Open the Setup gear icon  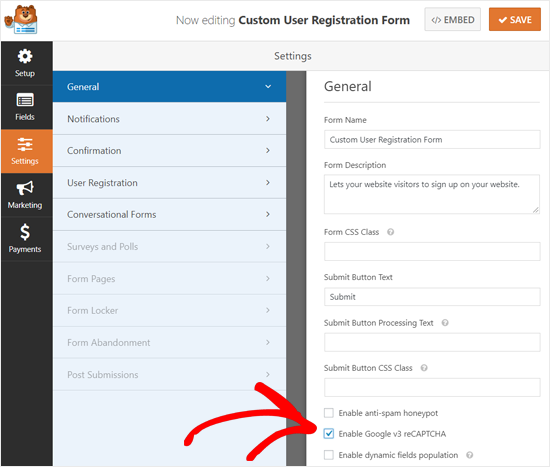pyautogui.click(x=25, y=56)
